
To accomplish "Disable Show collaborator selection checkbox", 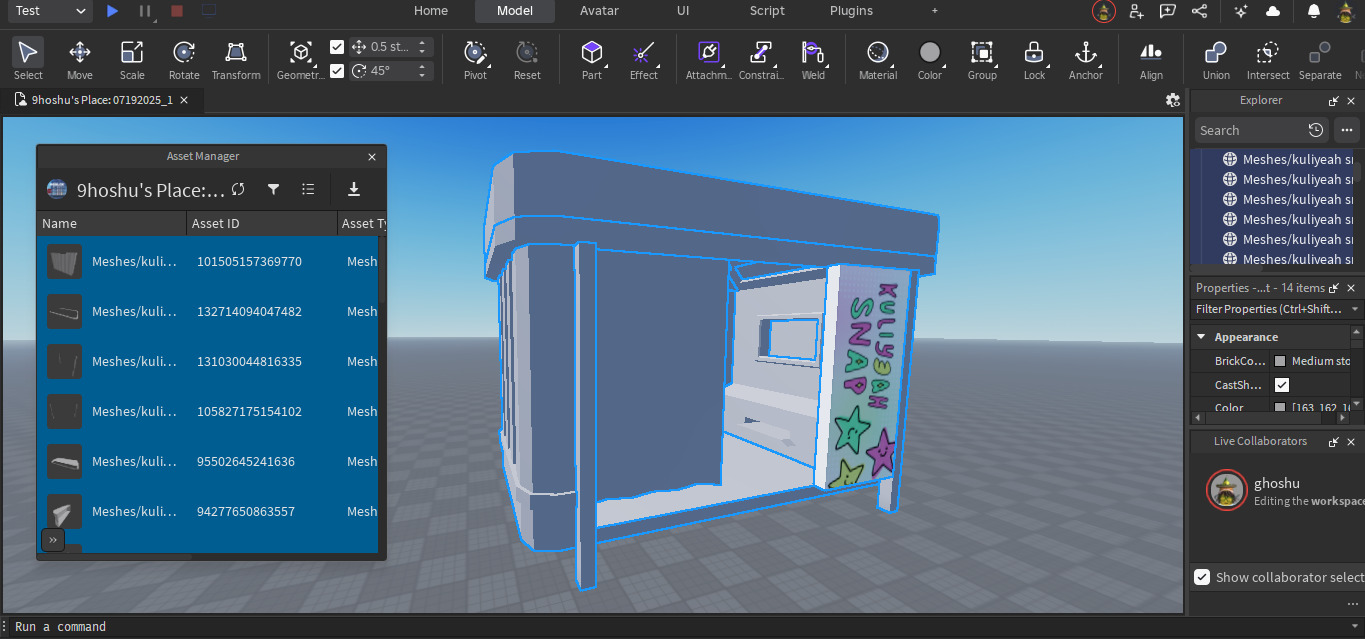I will [x=1202, y=577].
